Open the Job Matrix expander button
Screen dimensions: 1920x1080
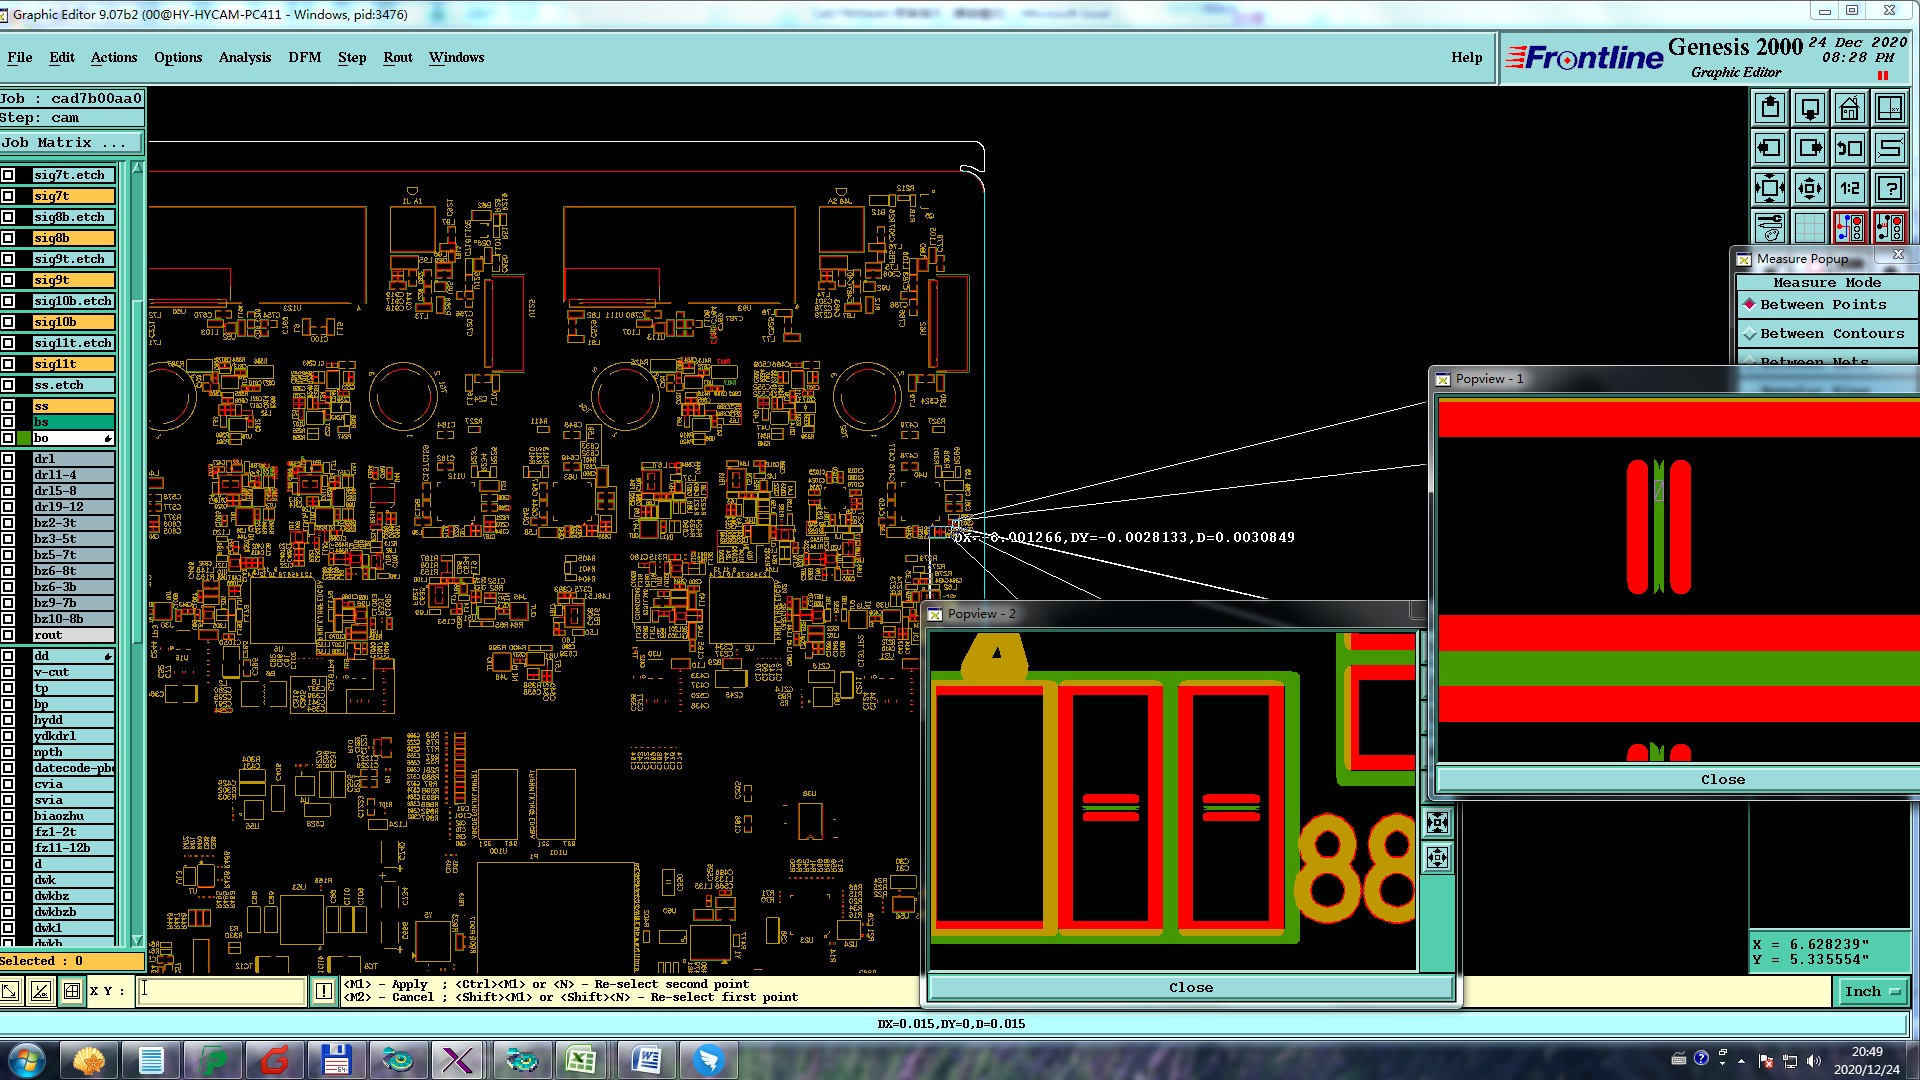(72, 143)
